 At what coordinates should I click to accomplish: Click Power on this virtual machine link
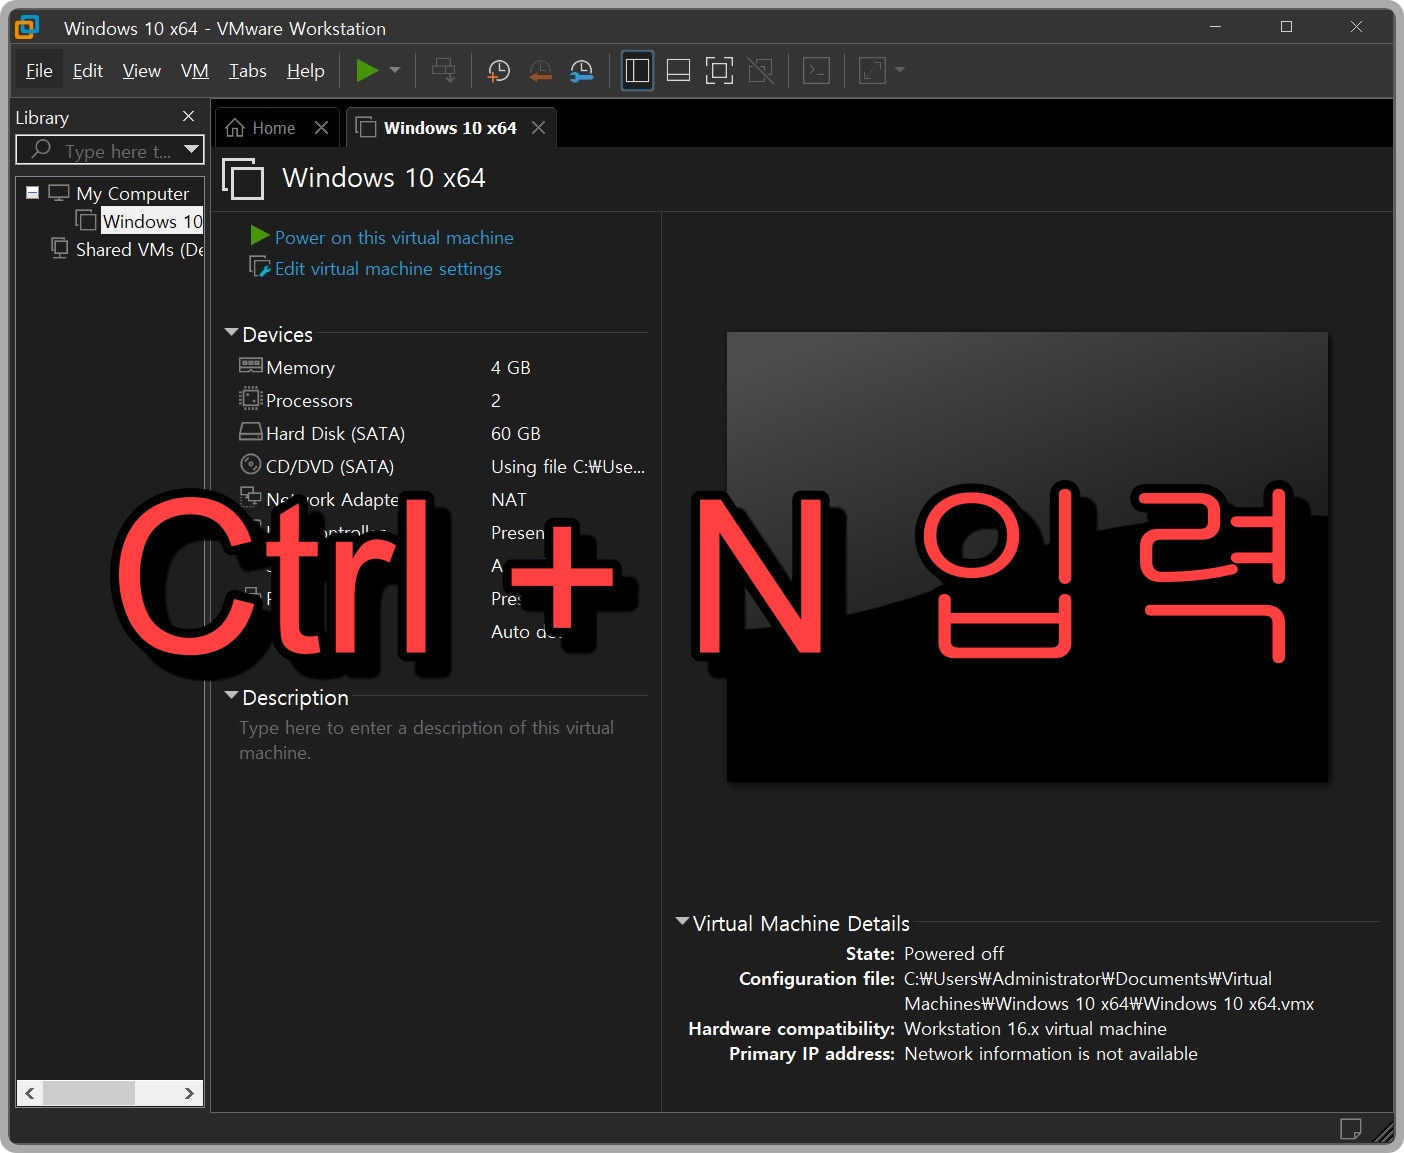tap(394, 237)
